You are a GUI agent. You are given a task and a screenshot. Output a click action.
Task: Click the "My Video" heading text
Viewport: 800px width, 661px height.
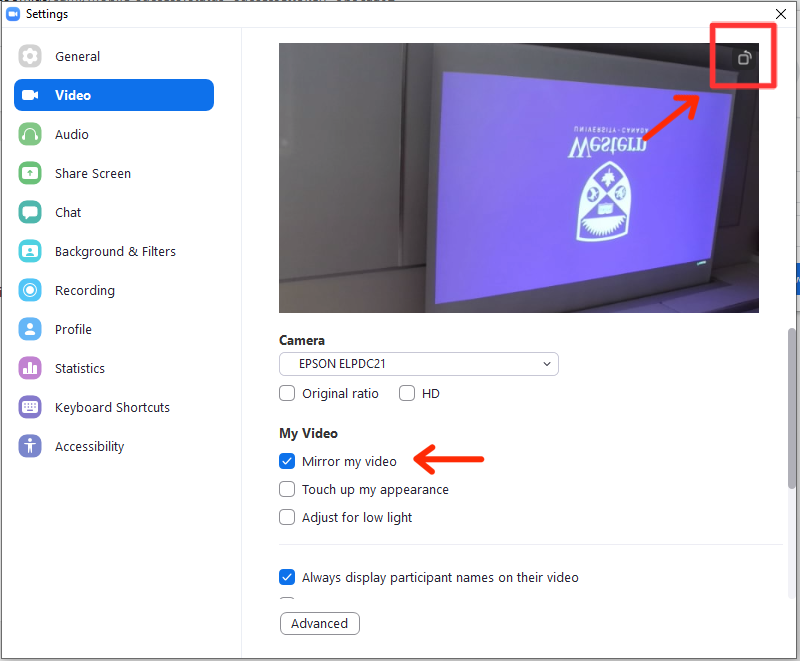click(x=308, y=433)
